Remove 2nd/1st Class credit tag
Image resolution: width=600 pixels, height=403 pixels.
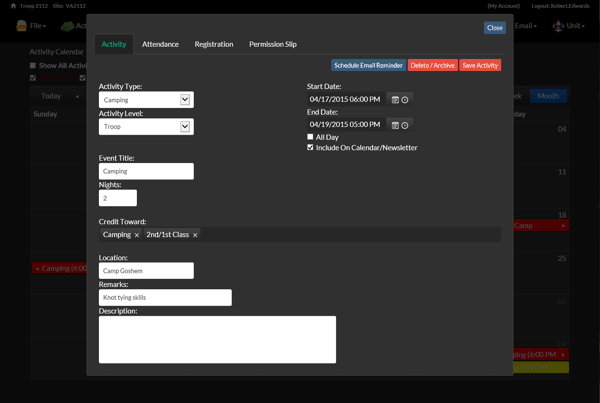[195, 235]
